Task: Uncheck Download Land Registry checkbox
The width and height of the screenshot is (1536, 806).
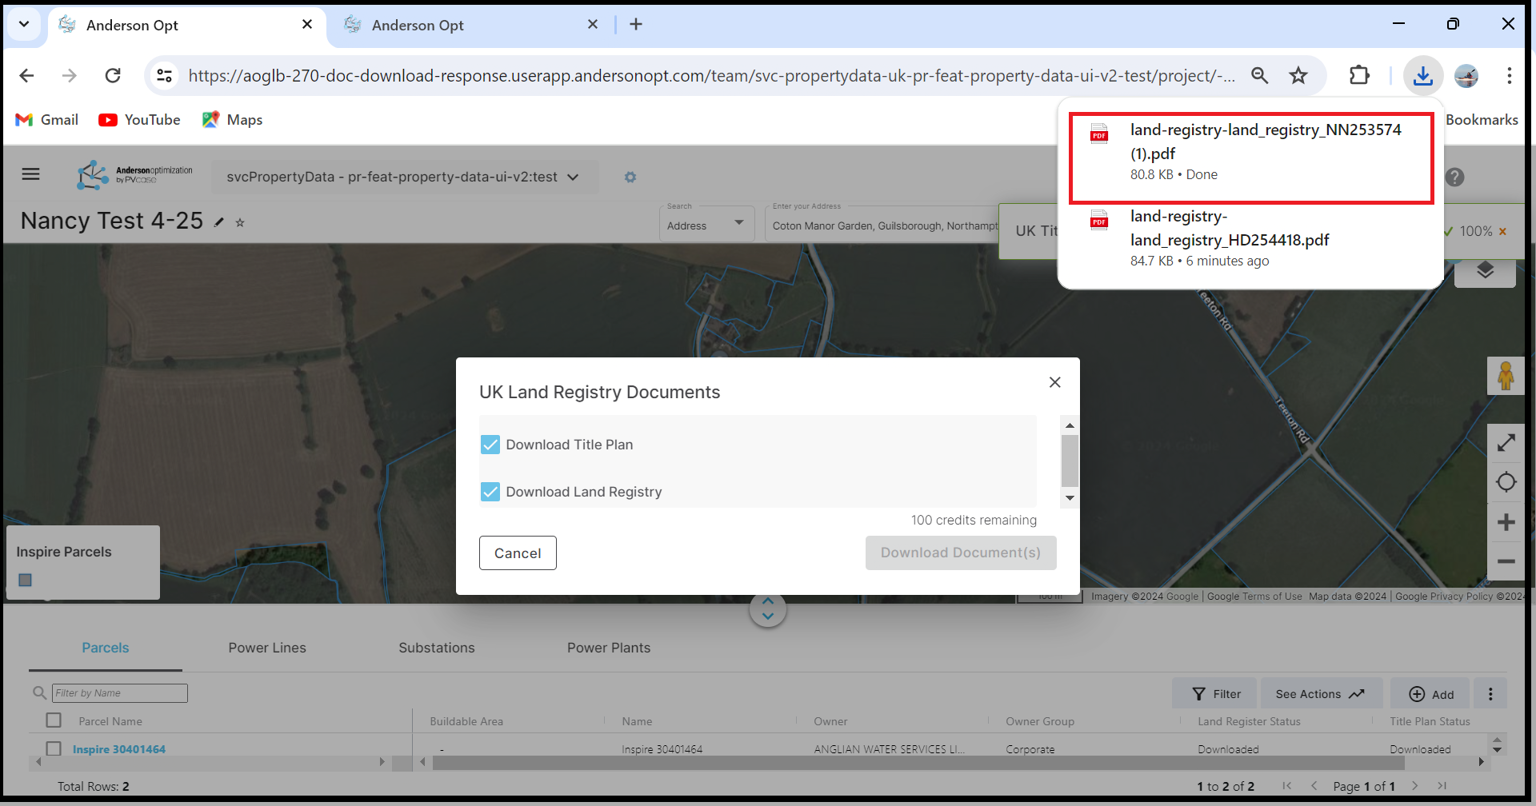Action: tap(490, 492)
